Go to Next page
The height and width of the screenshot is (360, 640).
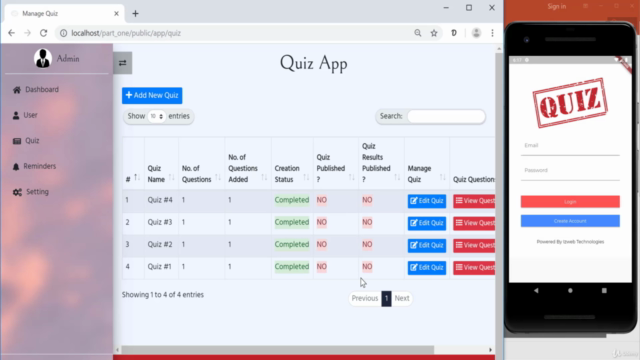tap(402, 298)
